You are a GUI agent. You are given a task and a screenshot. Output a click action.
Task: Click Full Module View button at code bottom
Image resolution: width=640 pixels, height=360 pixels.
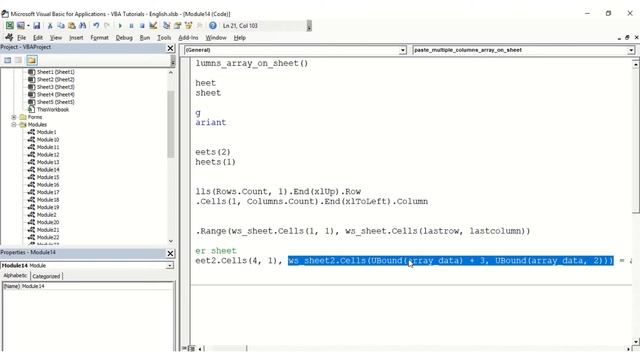coord(191,349)
